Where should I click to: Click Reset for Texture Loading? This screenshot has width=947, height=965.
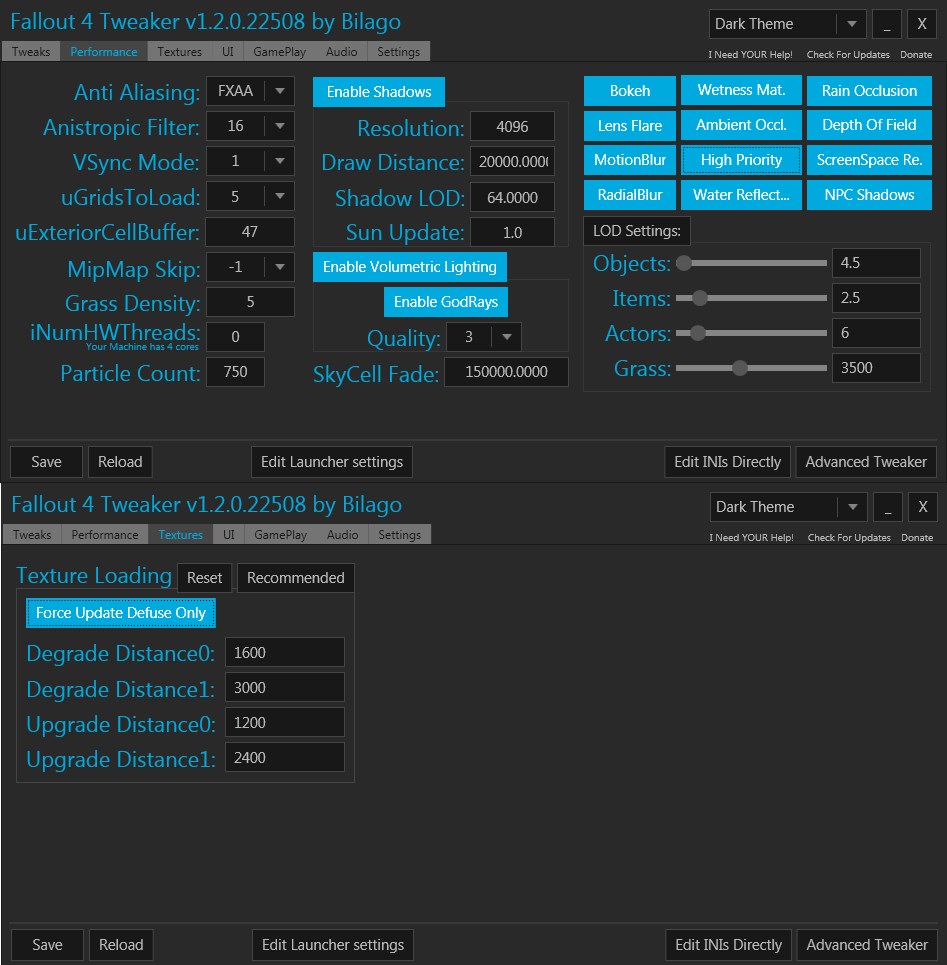pos(204,578)
